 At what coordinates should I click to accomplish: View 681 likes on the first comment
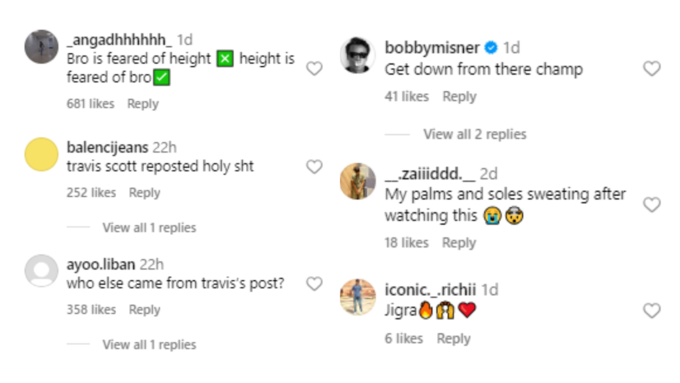[90, 104]
